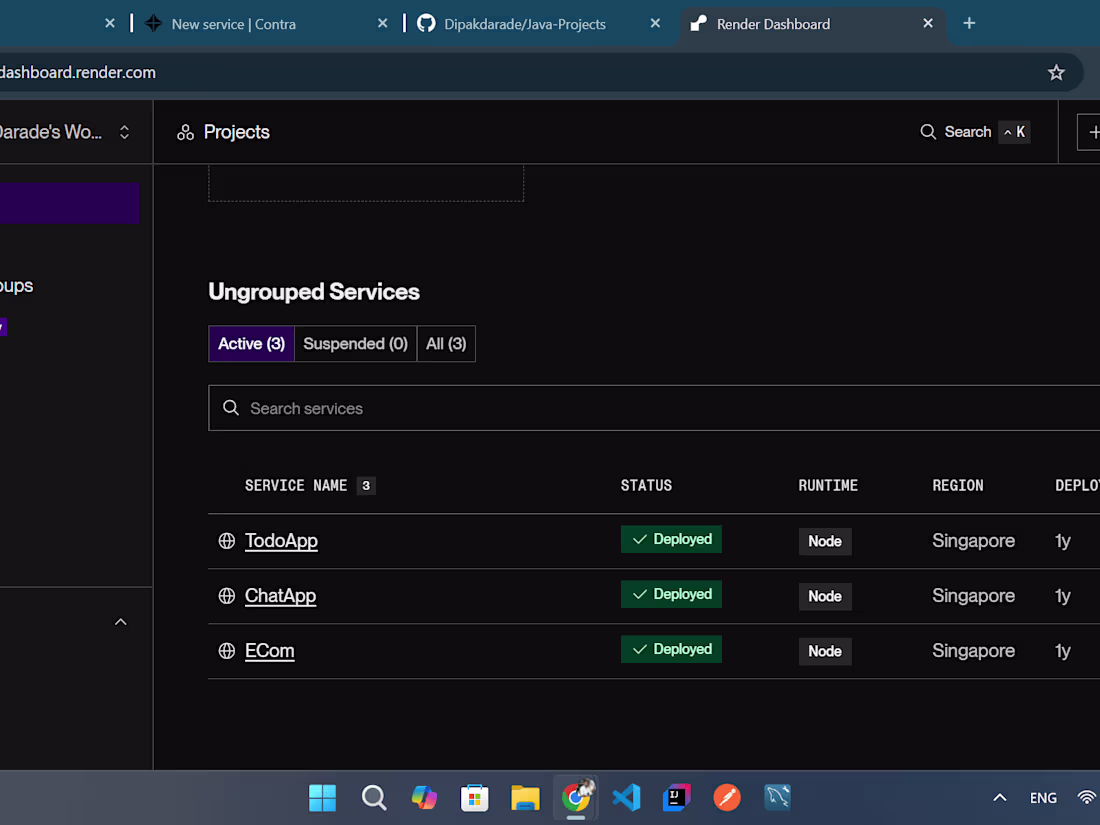Click the Node runtime badge for ECom
This screenshot has height=825, width=1100.
825,652
